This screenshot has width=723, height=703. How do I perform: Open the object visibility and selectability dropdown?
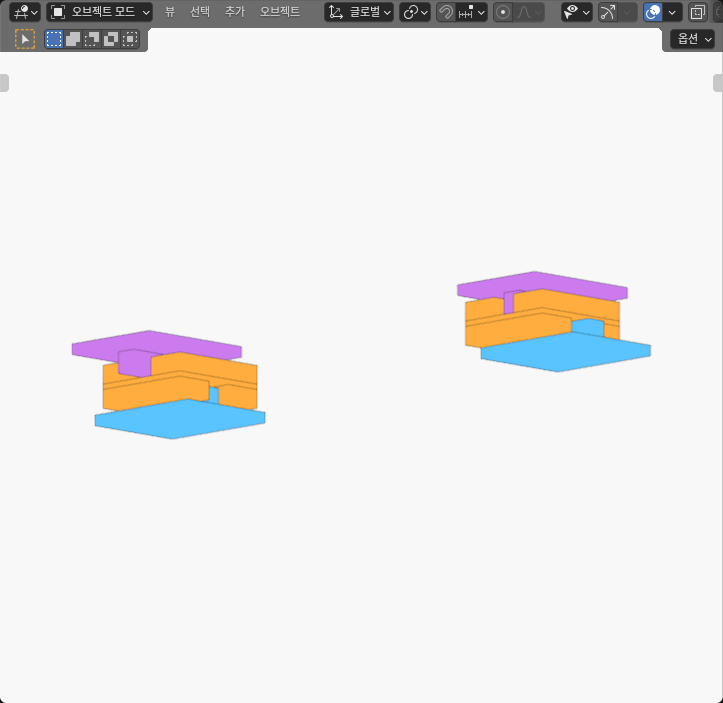click(x=577, y=12)
